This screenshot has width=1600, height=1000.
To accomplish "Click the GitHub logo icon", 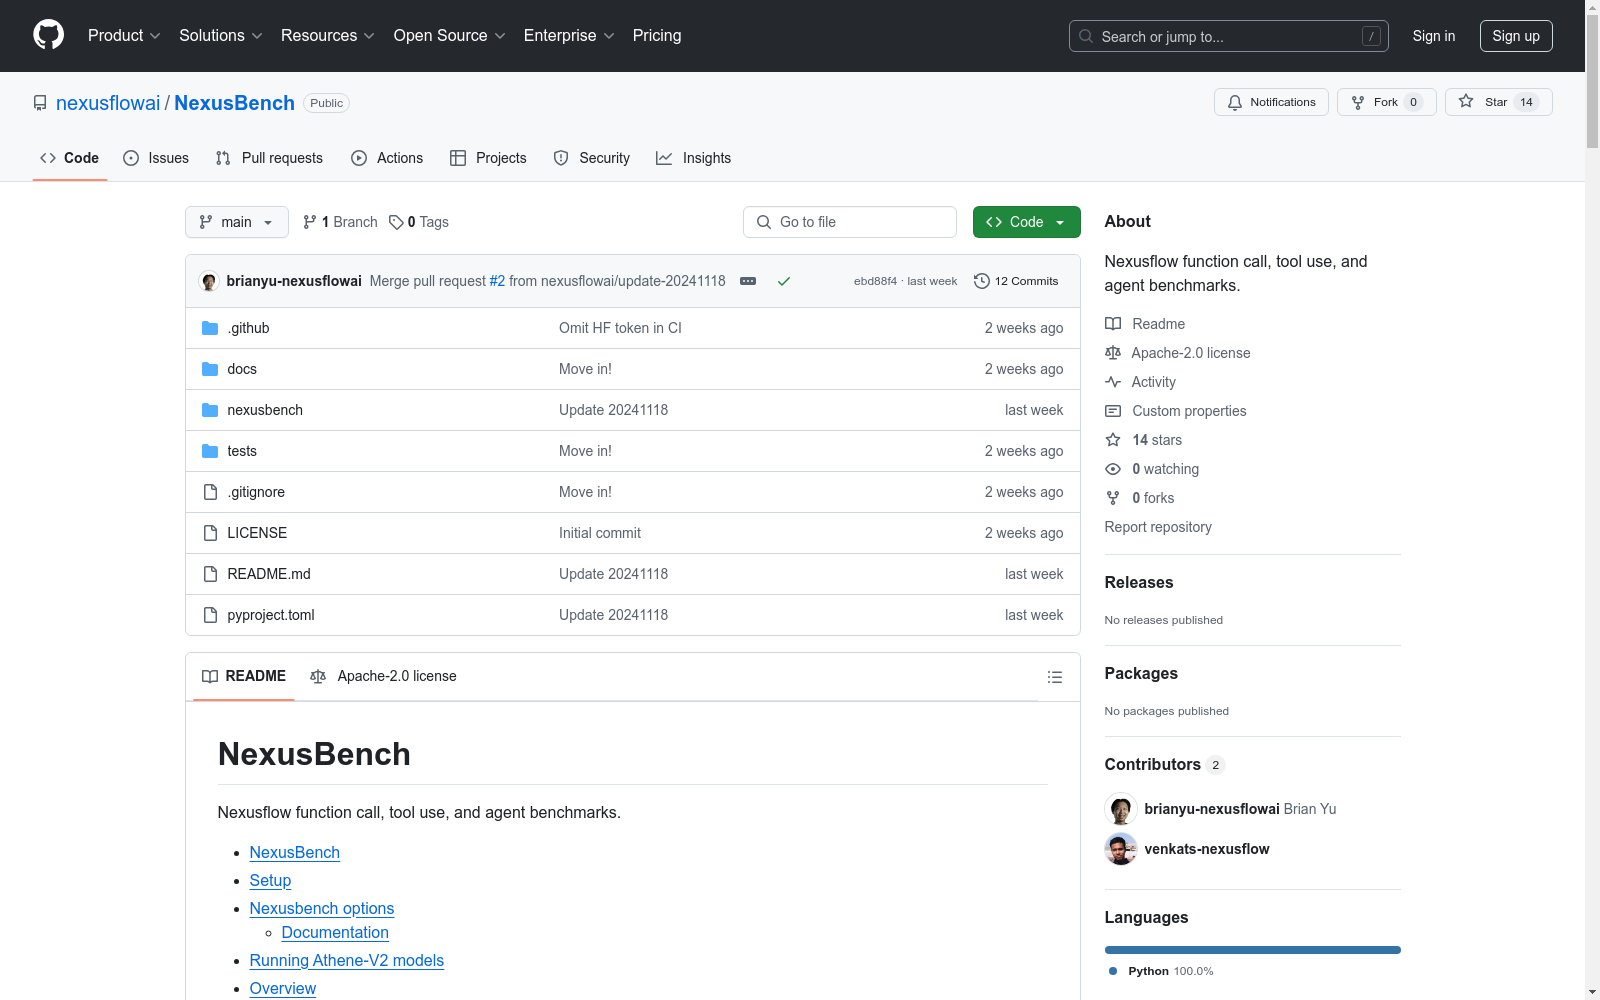I will click(x=48, y=35).
